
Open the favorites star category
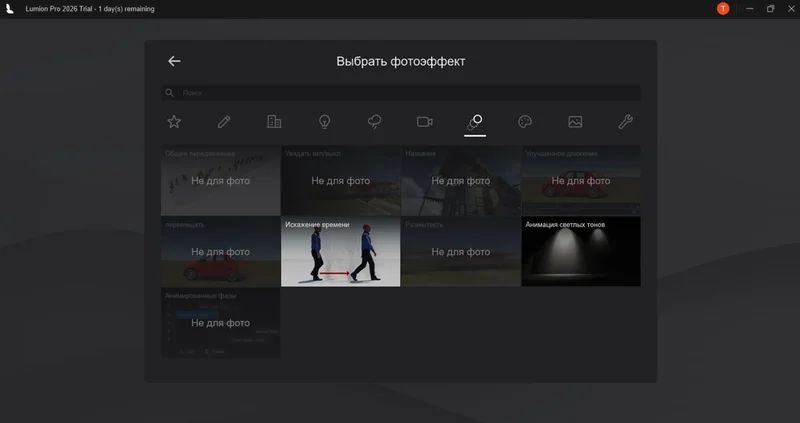174,121
